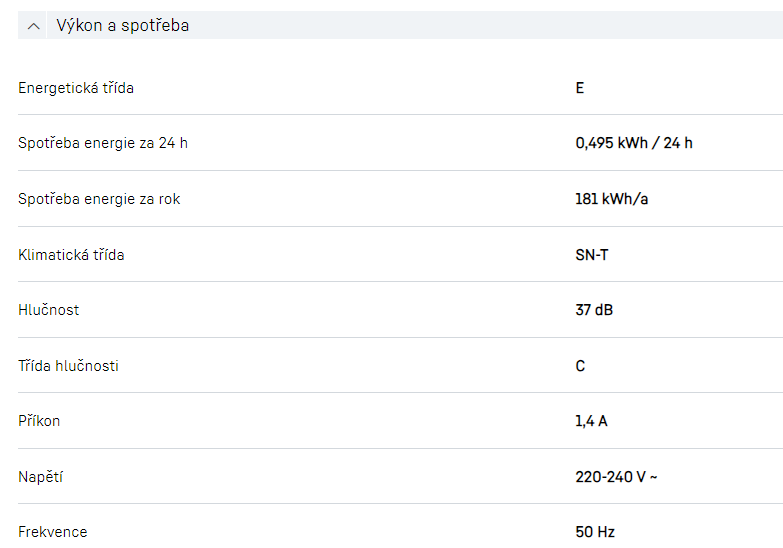The width and height of the screenshot is (783, 548).
Task: Click the Spotřeba energie za 24 h label
Action: pyautogui.click(x=103, y=143)
